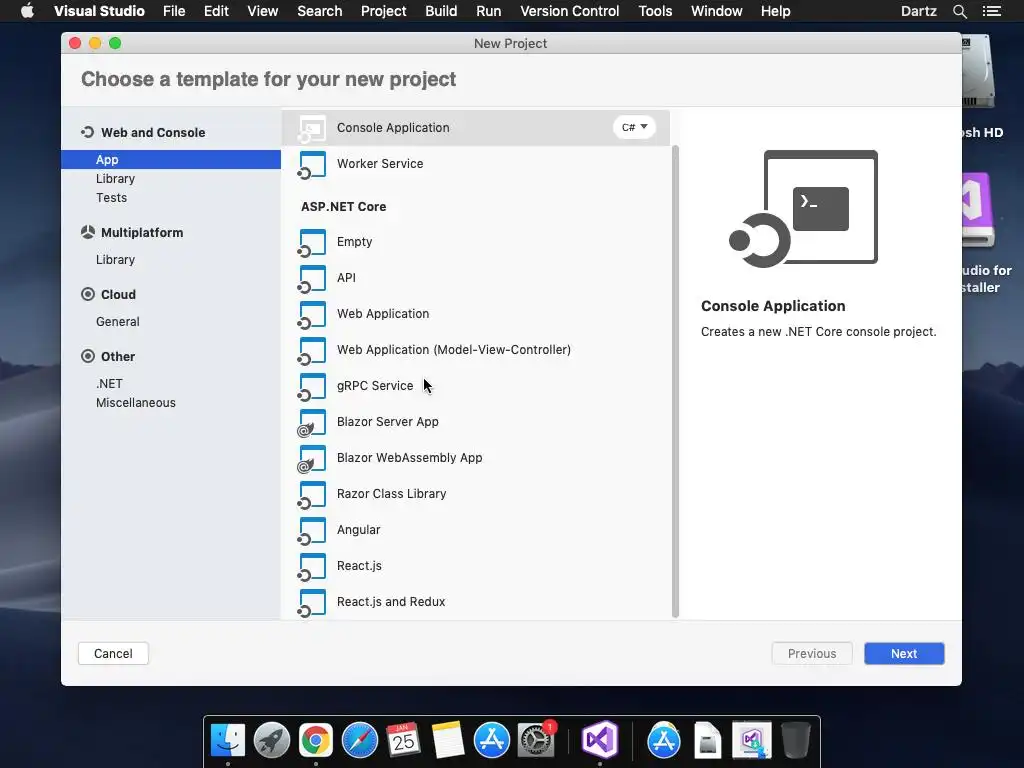
Task: Open the Tools menu
Action: pyautogui.click(x=655, y=11)
